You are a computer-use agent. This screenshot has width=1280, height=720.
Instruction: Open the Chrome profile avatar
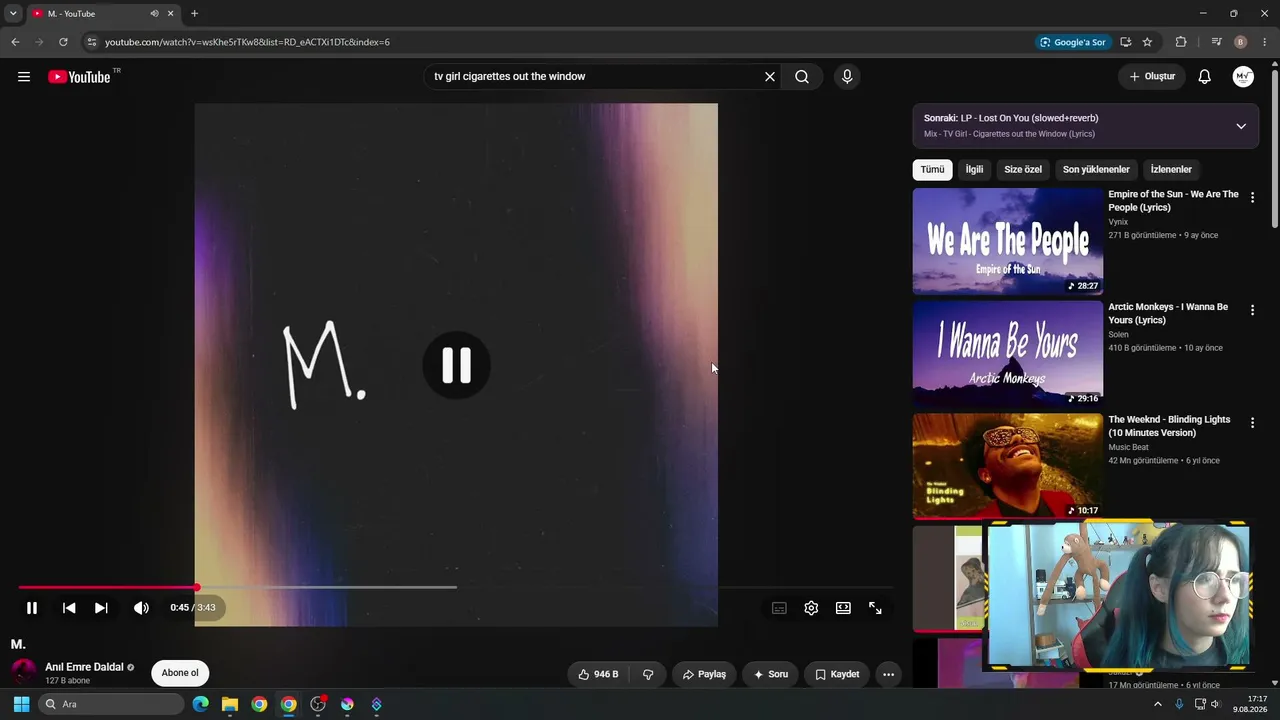coord(1241,42)
